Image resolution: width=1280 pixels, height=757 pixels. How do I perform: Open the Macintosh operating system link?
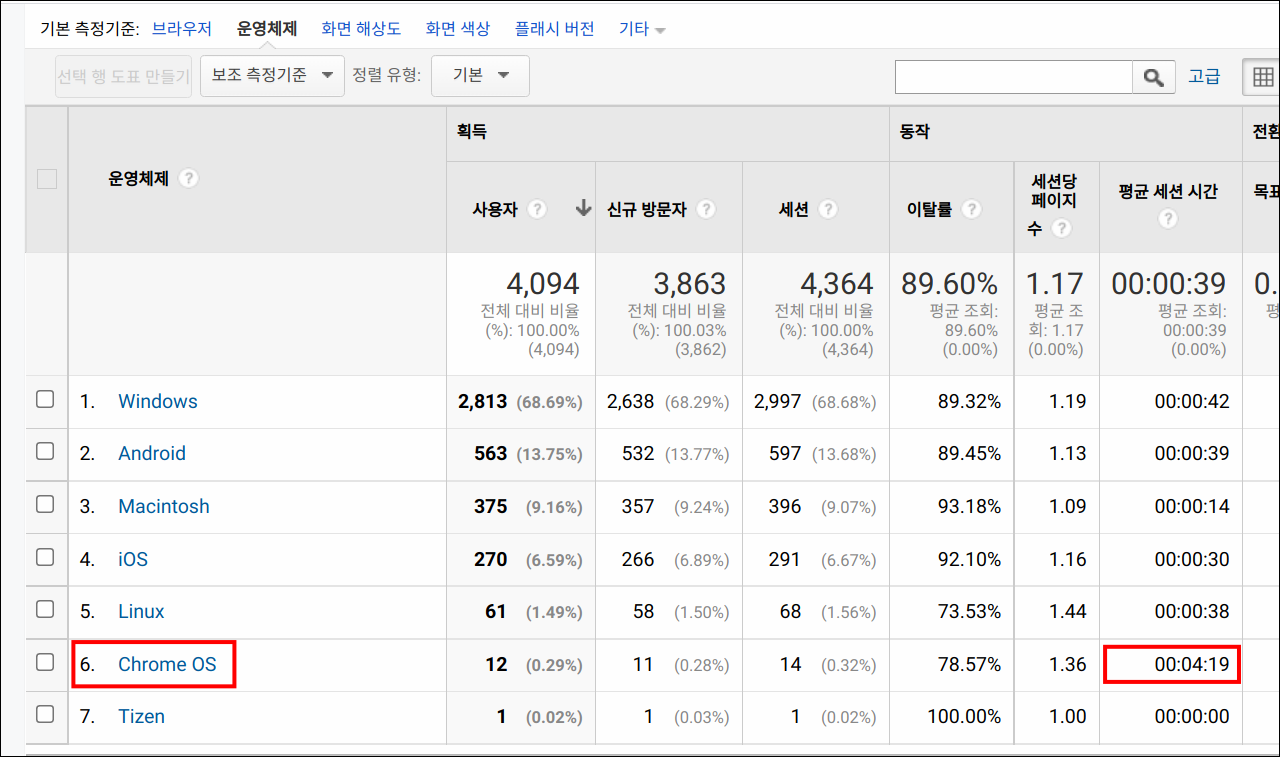pyautogui.click(x=164, y=506)
